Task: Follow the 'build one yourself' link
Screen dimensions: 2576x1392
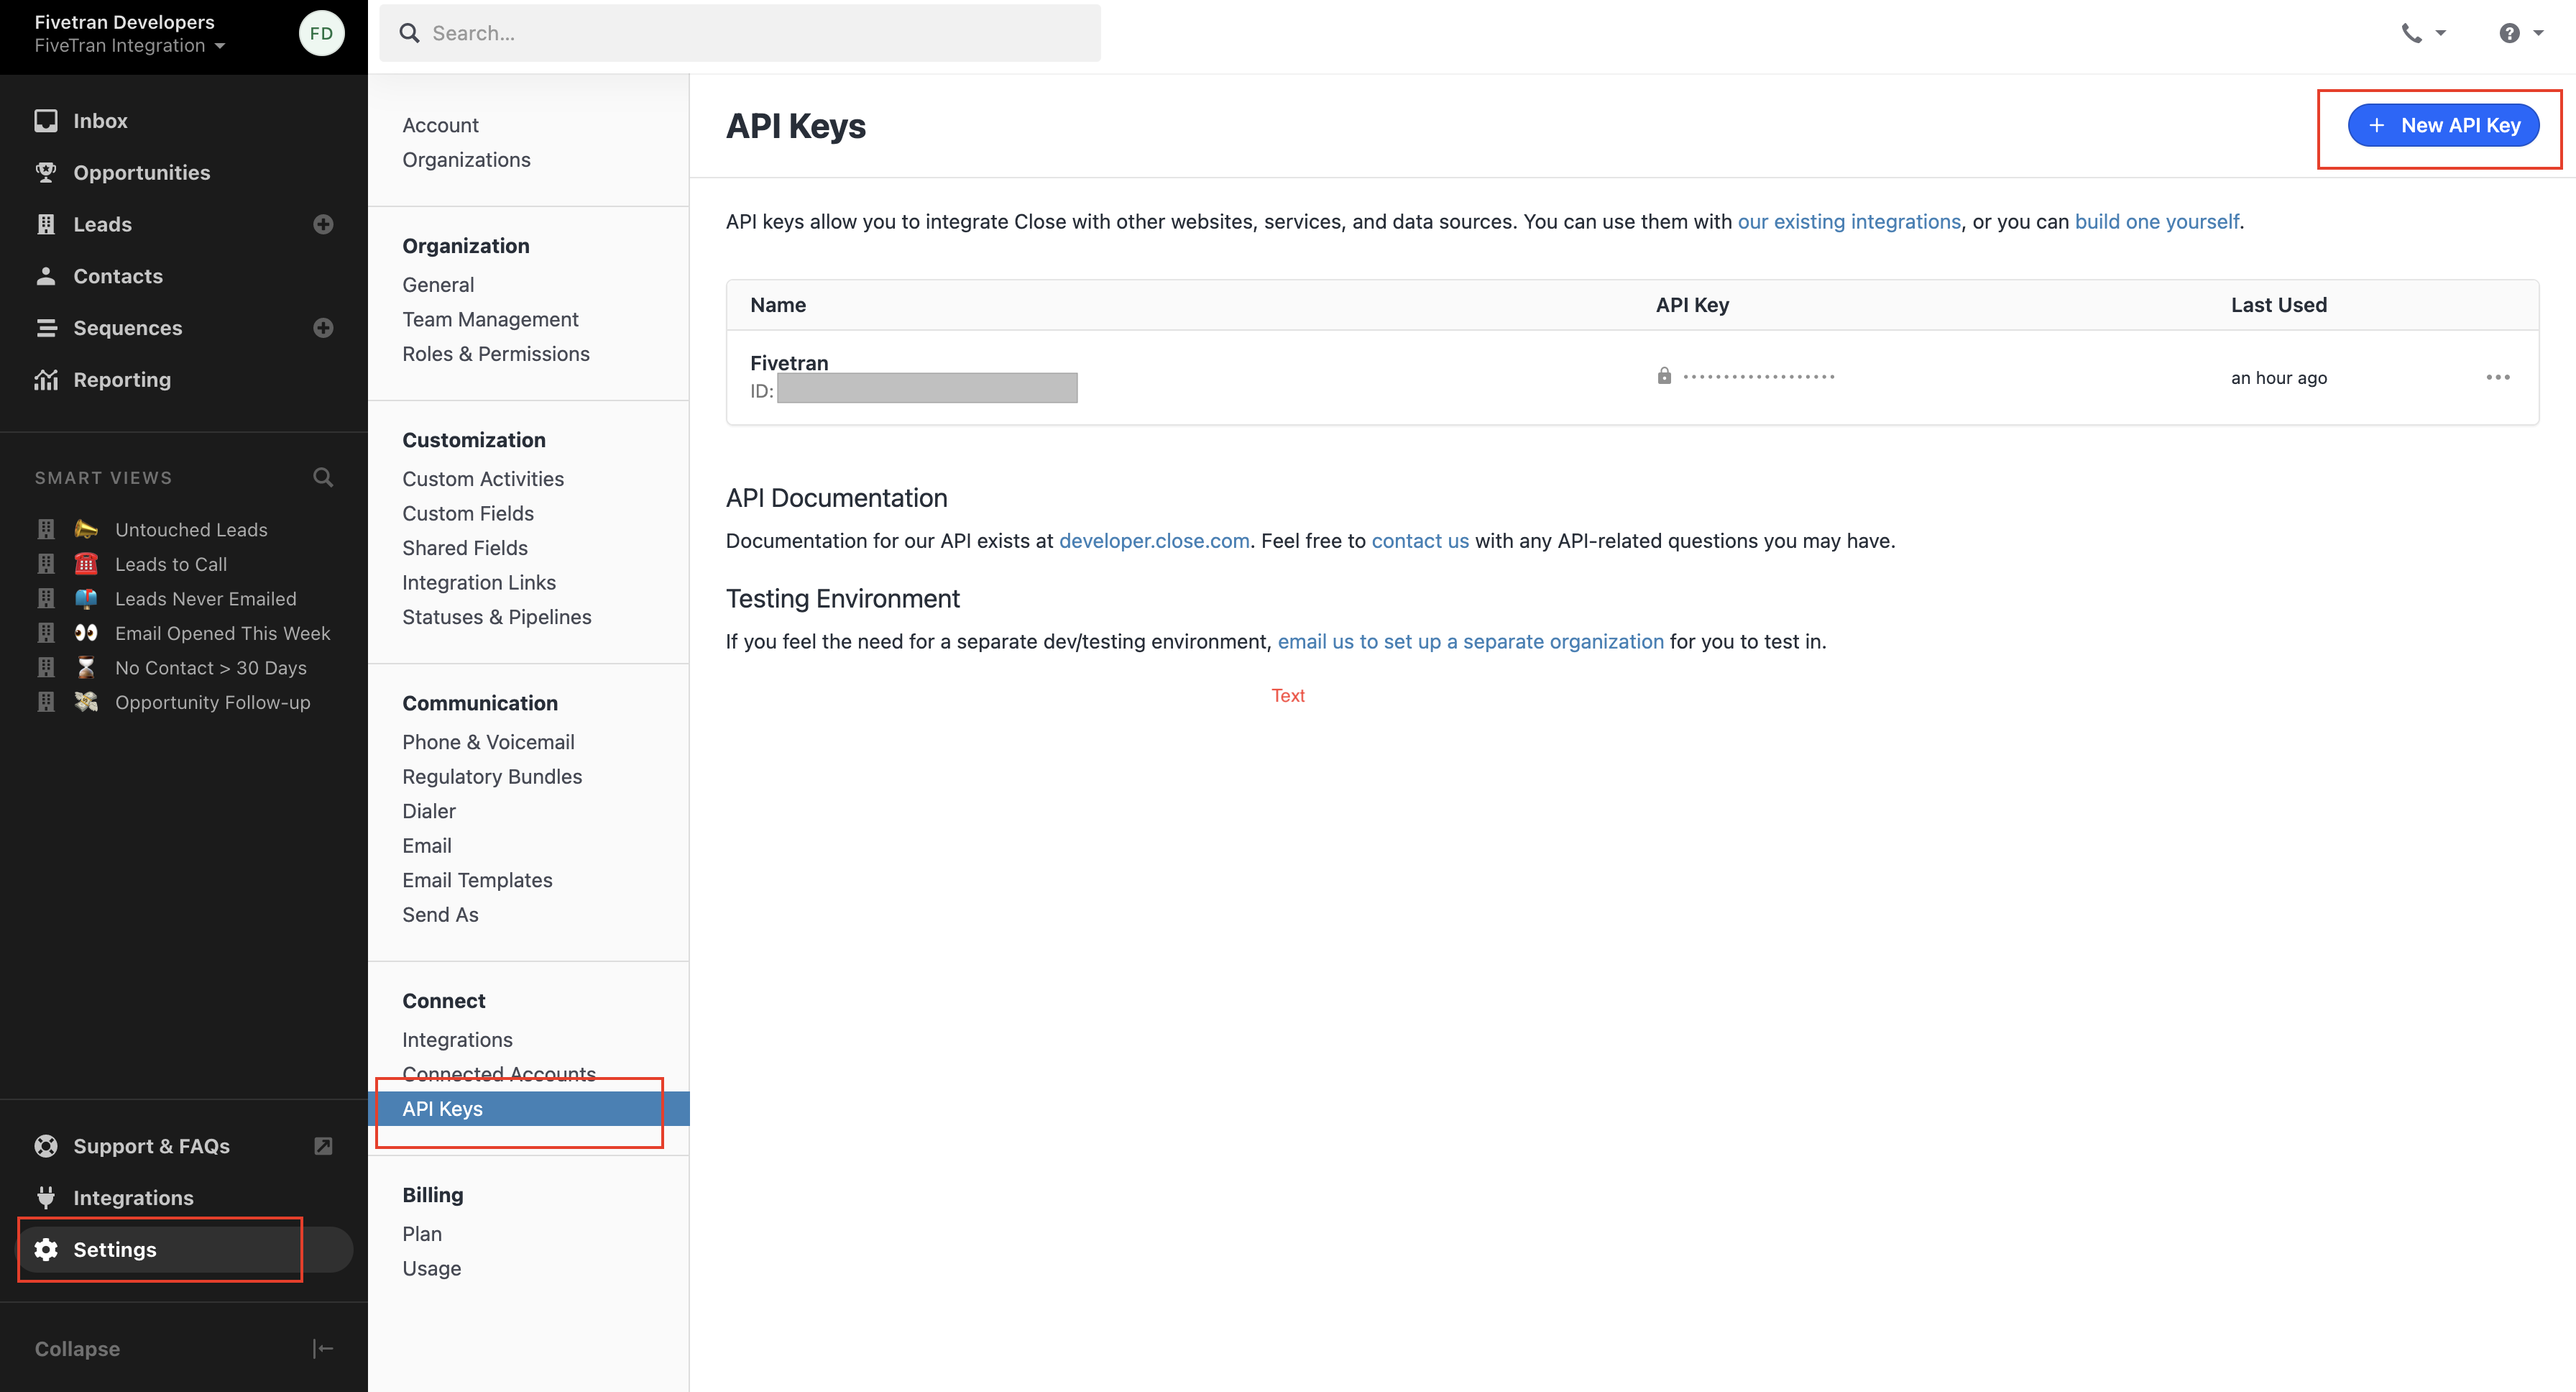Action: tap(2157, 221)
